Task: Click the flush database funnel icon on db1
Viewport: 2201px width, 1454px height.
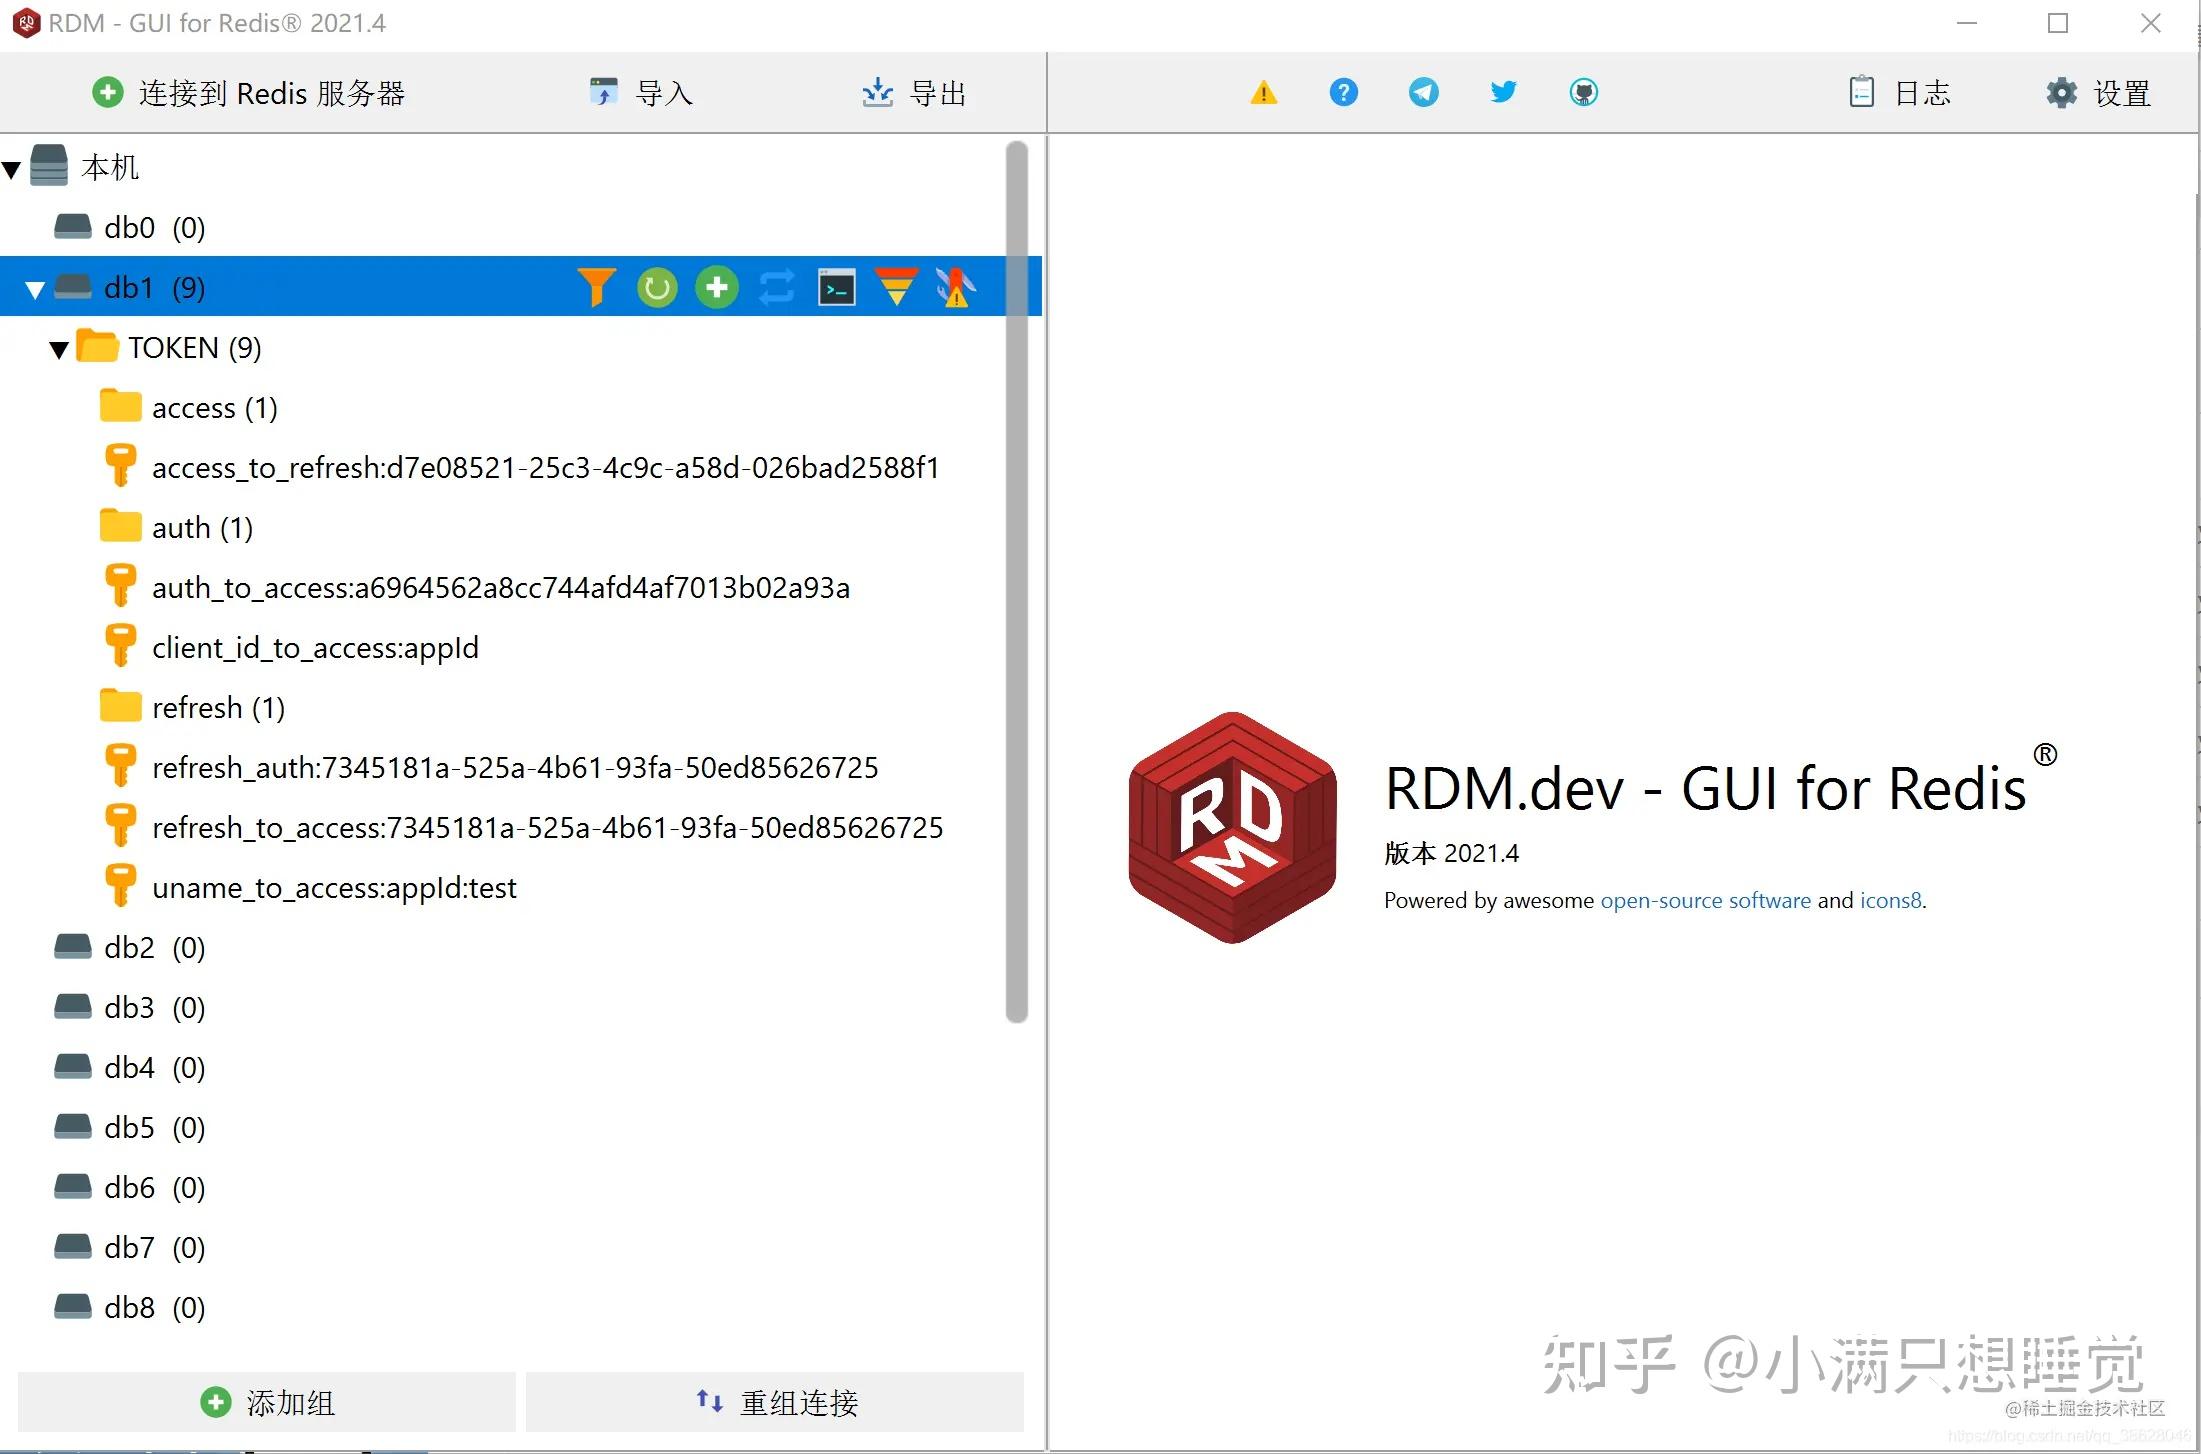Action: point(897,286)
